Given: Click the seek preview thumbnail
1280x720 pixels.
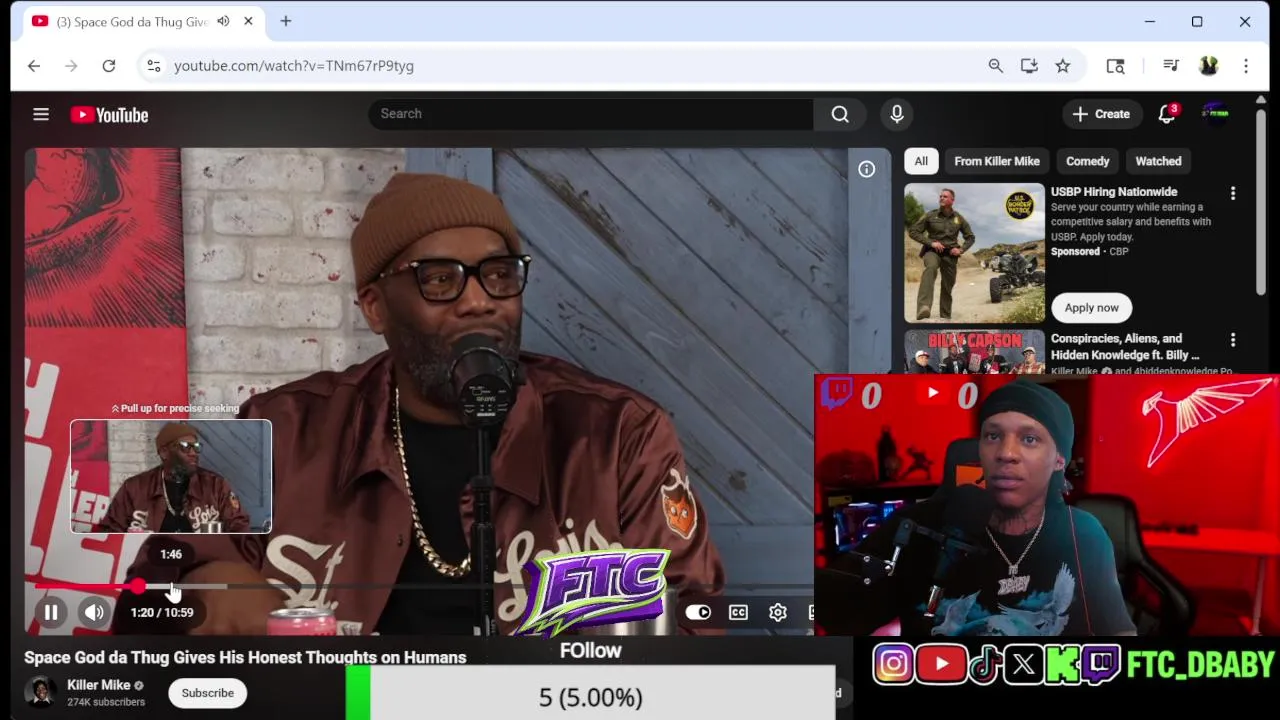Looking at the screenshot, I should coord(171,476).
